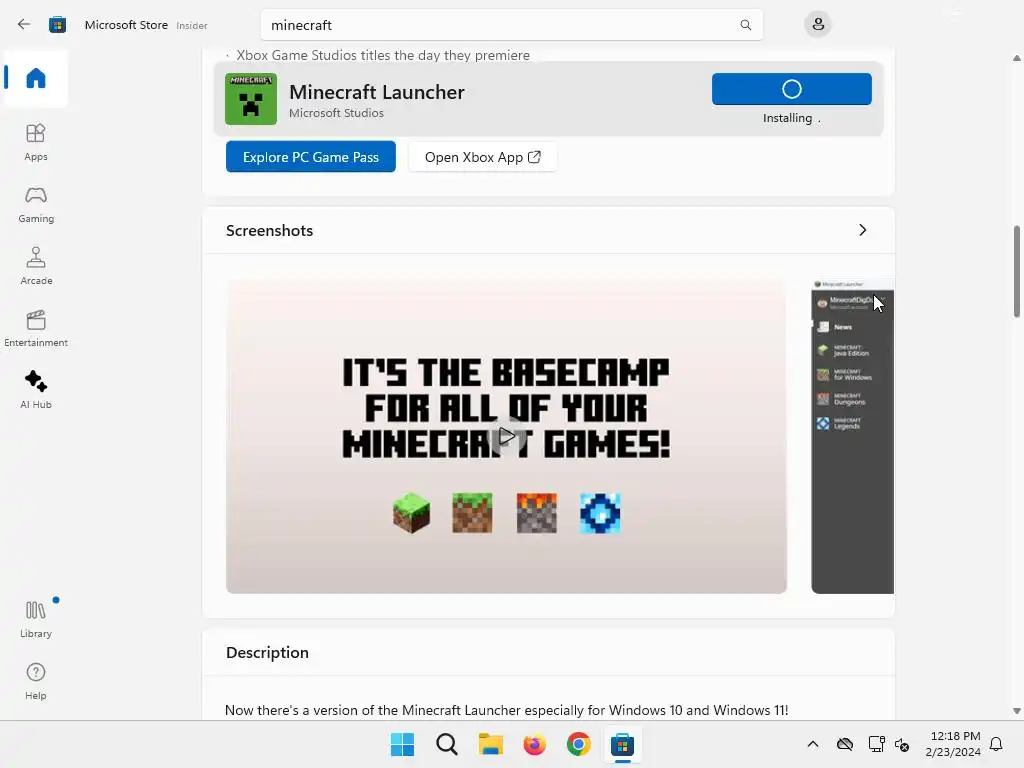
Task: Open the Entertainment section
Action: tap(36, 328)
